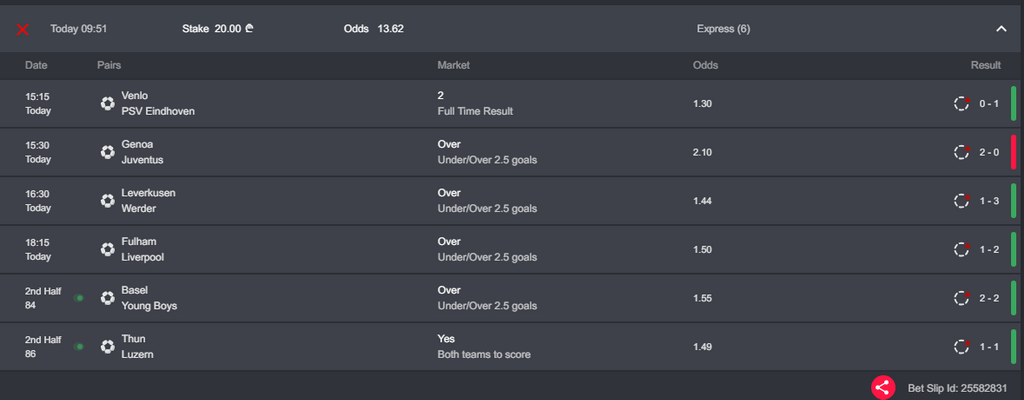
Task: Click soccer ball icon for Genoa match
Action: pos(107,152)
